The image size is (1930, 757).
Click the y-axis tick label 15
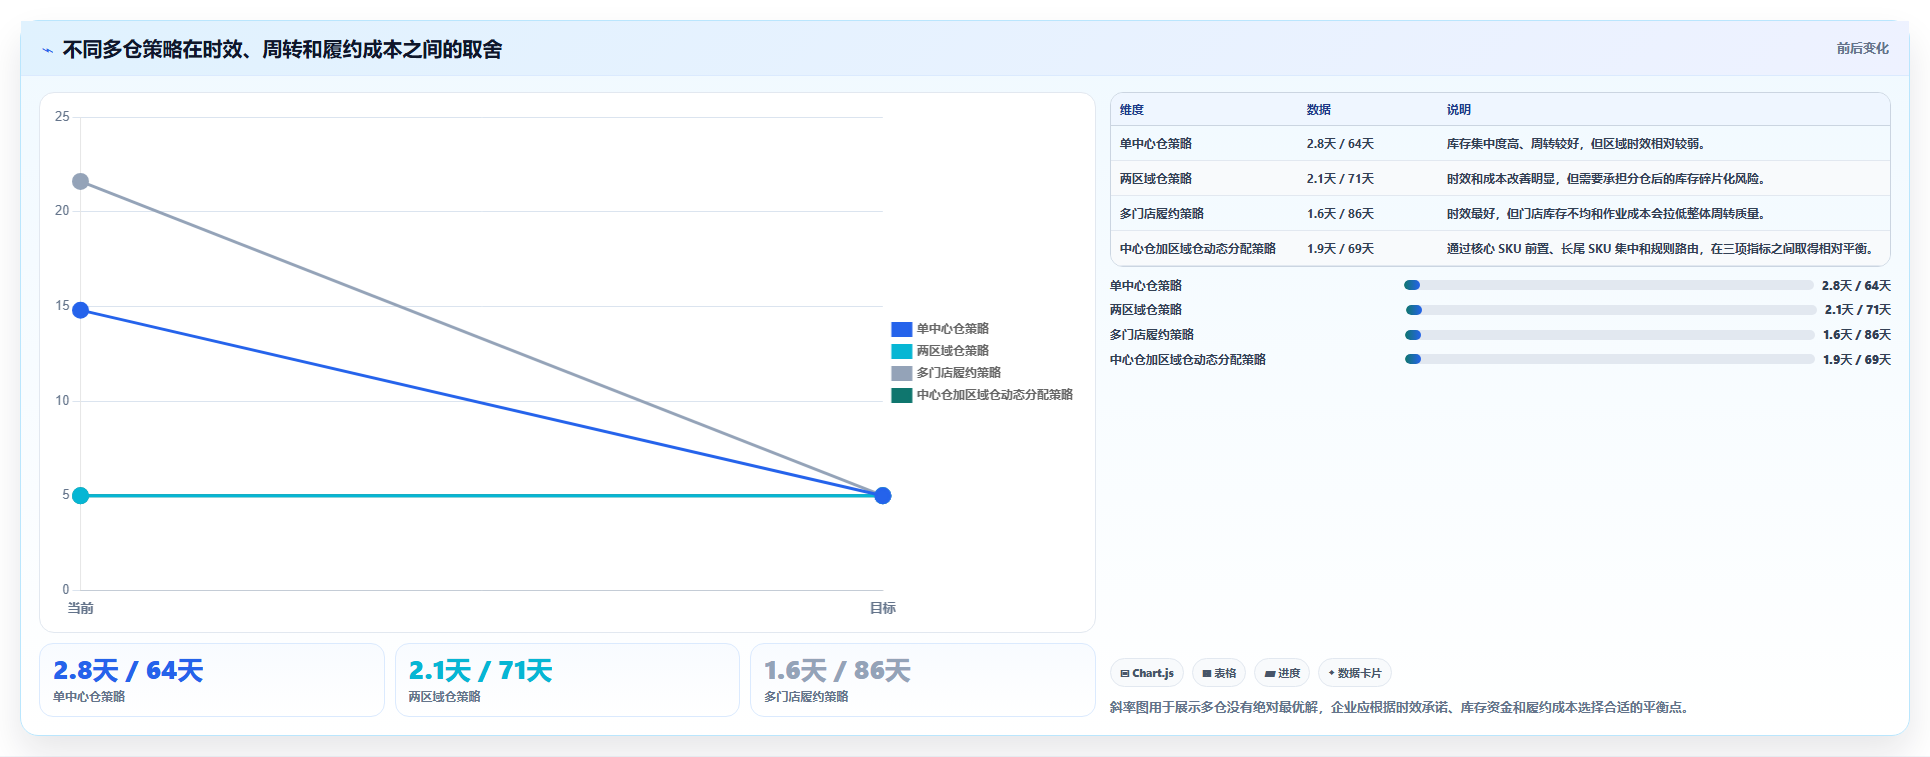(x=62, y=306)
